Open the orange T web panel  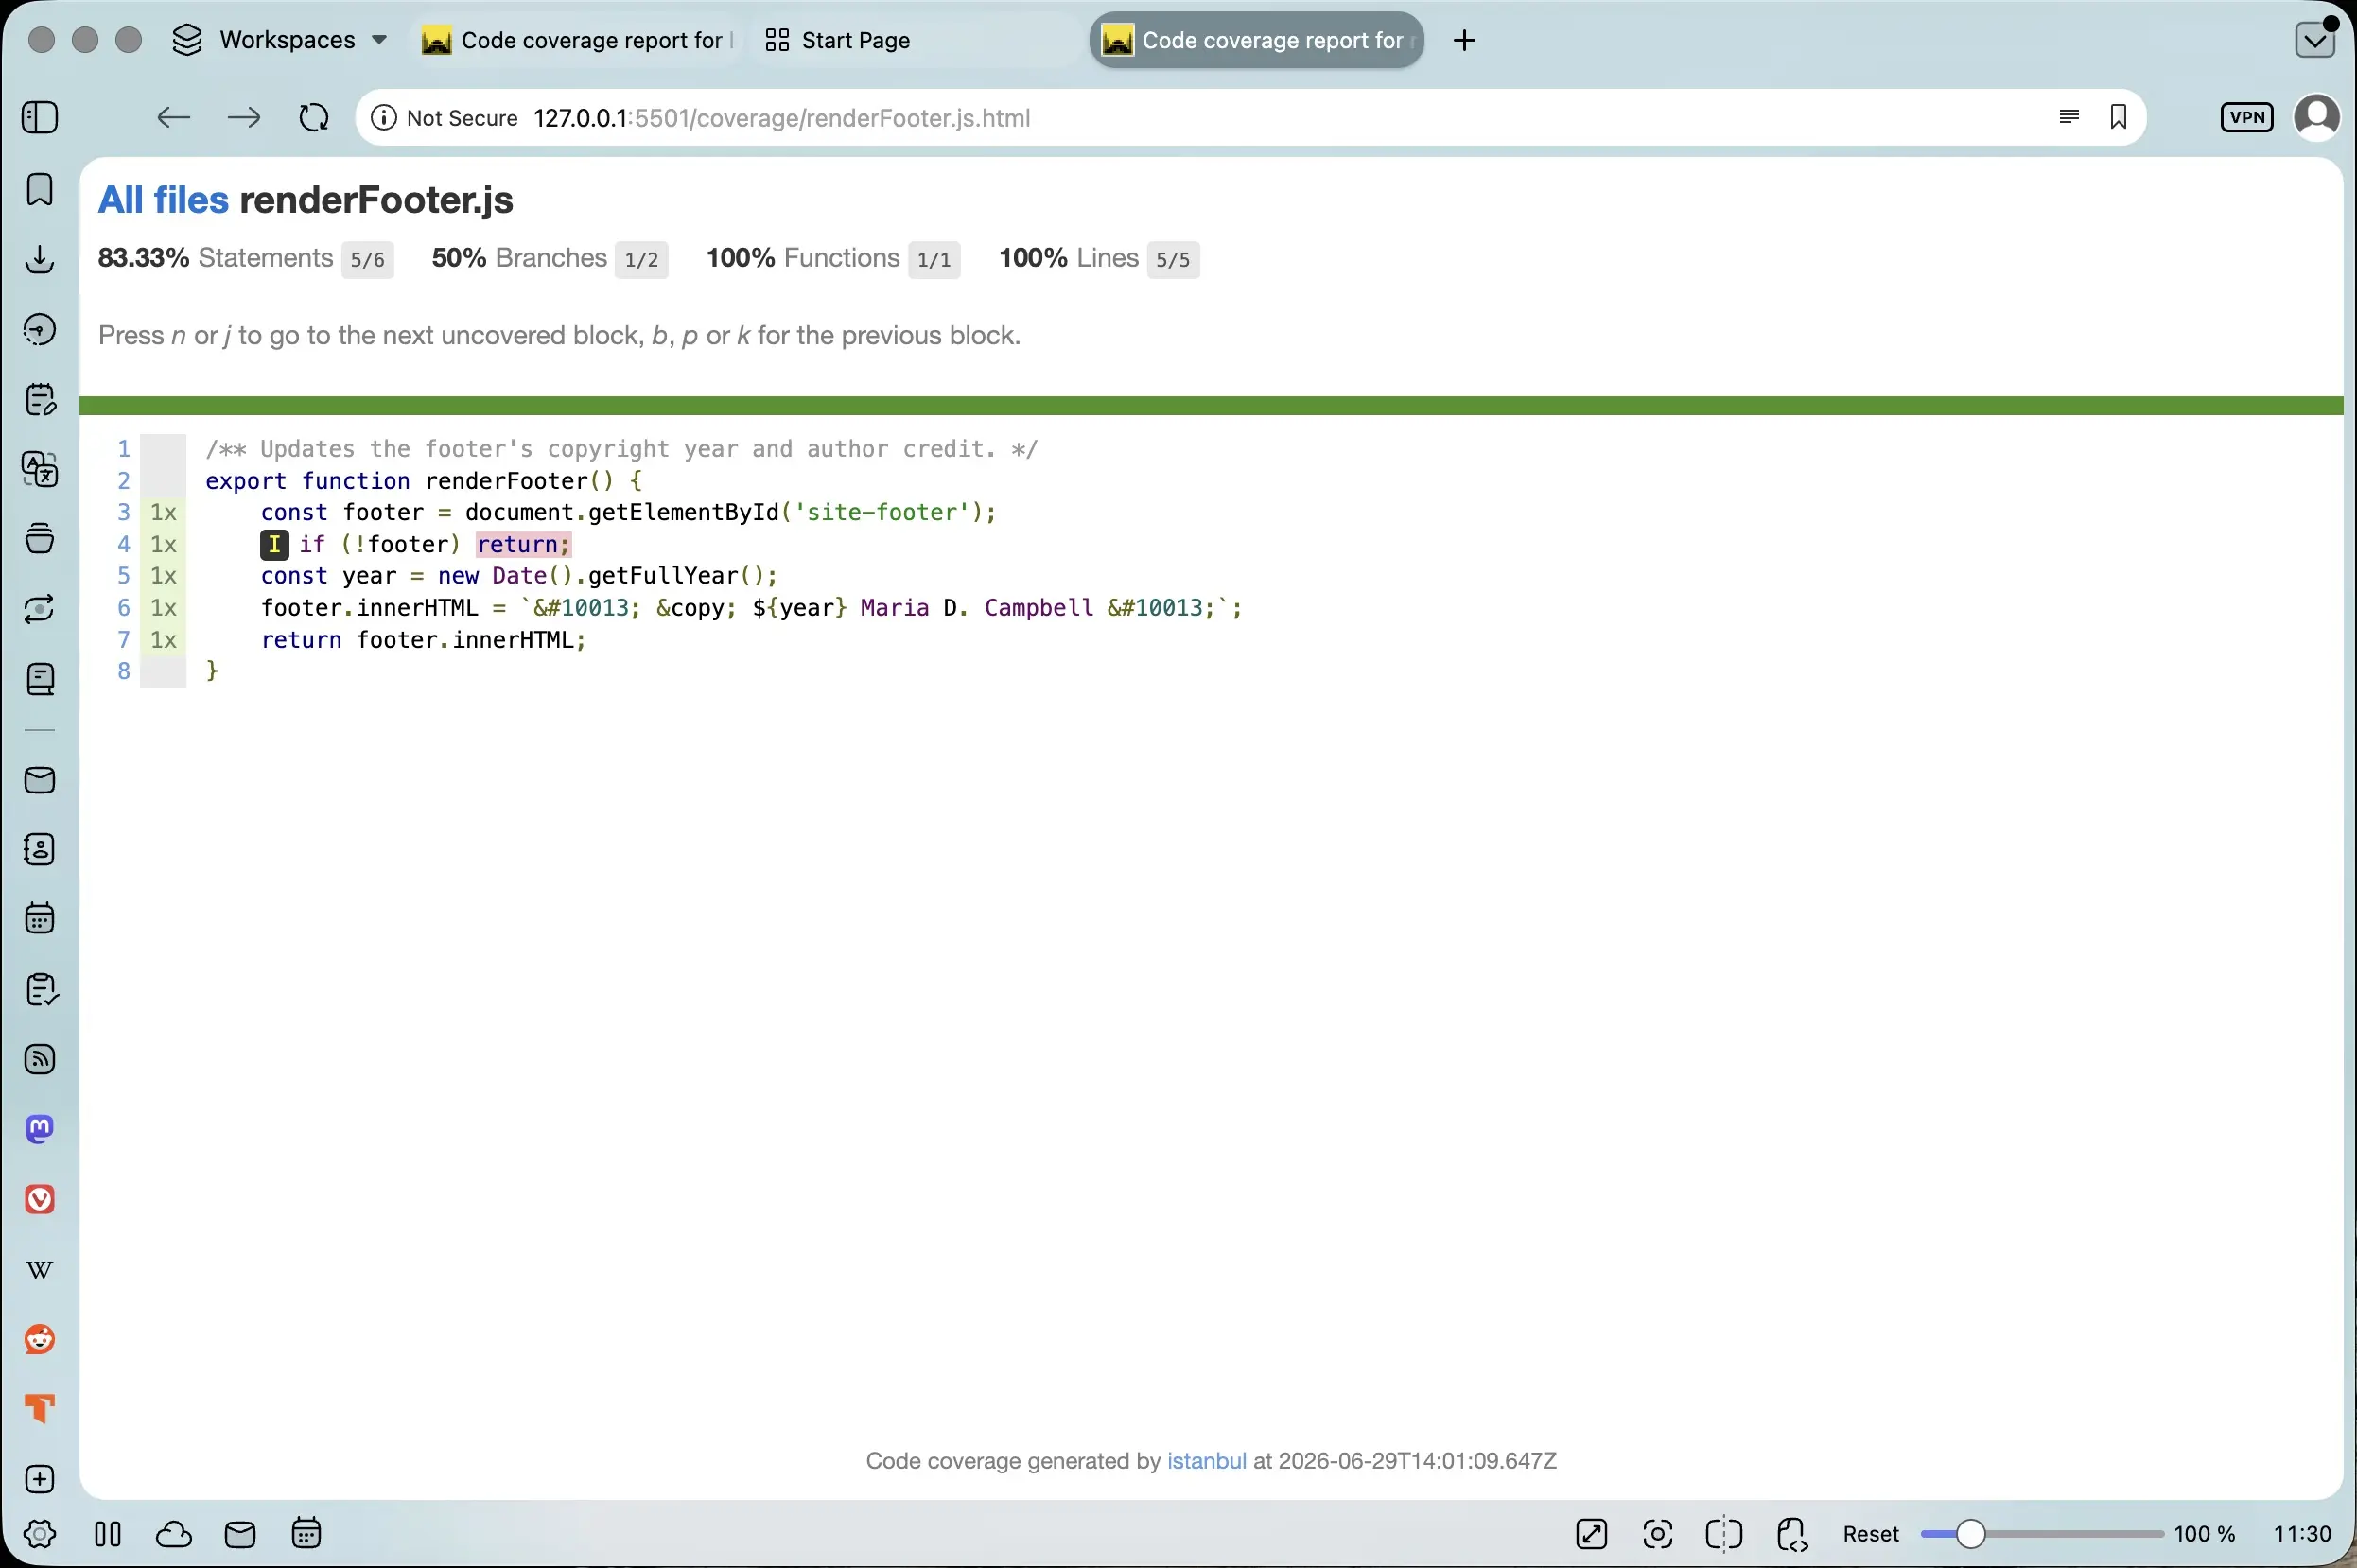pos(40,1409)
